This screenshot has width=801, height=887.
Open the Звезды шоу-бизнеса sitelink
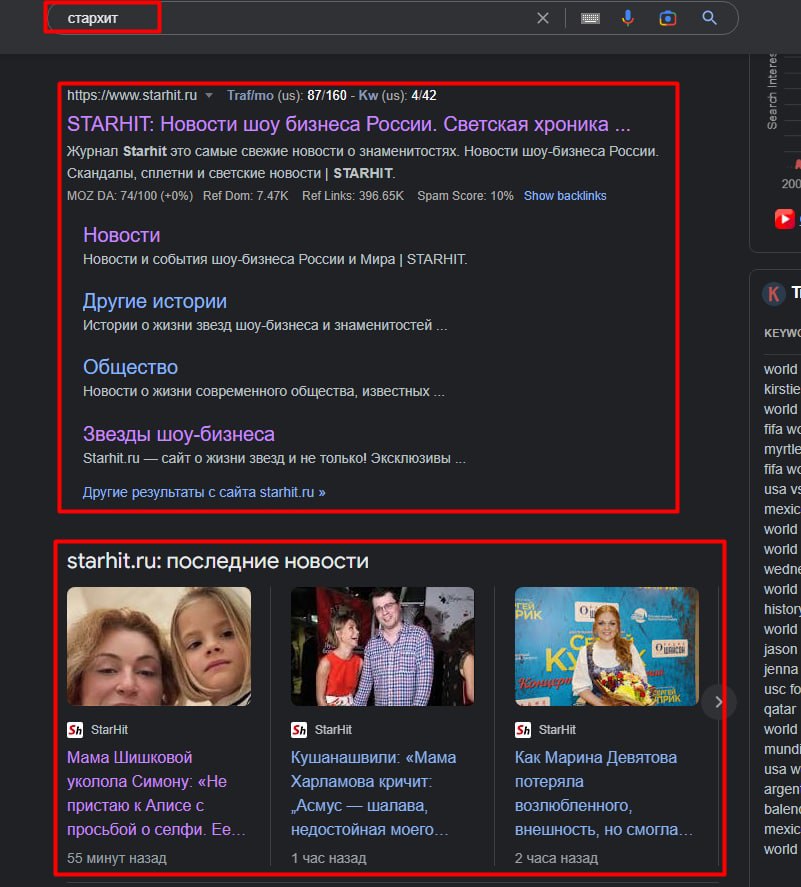(x=179, y=434)
